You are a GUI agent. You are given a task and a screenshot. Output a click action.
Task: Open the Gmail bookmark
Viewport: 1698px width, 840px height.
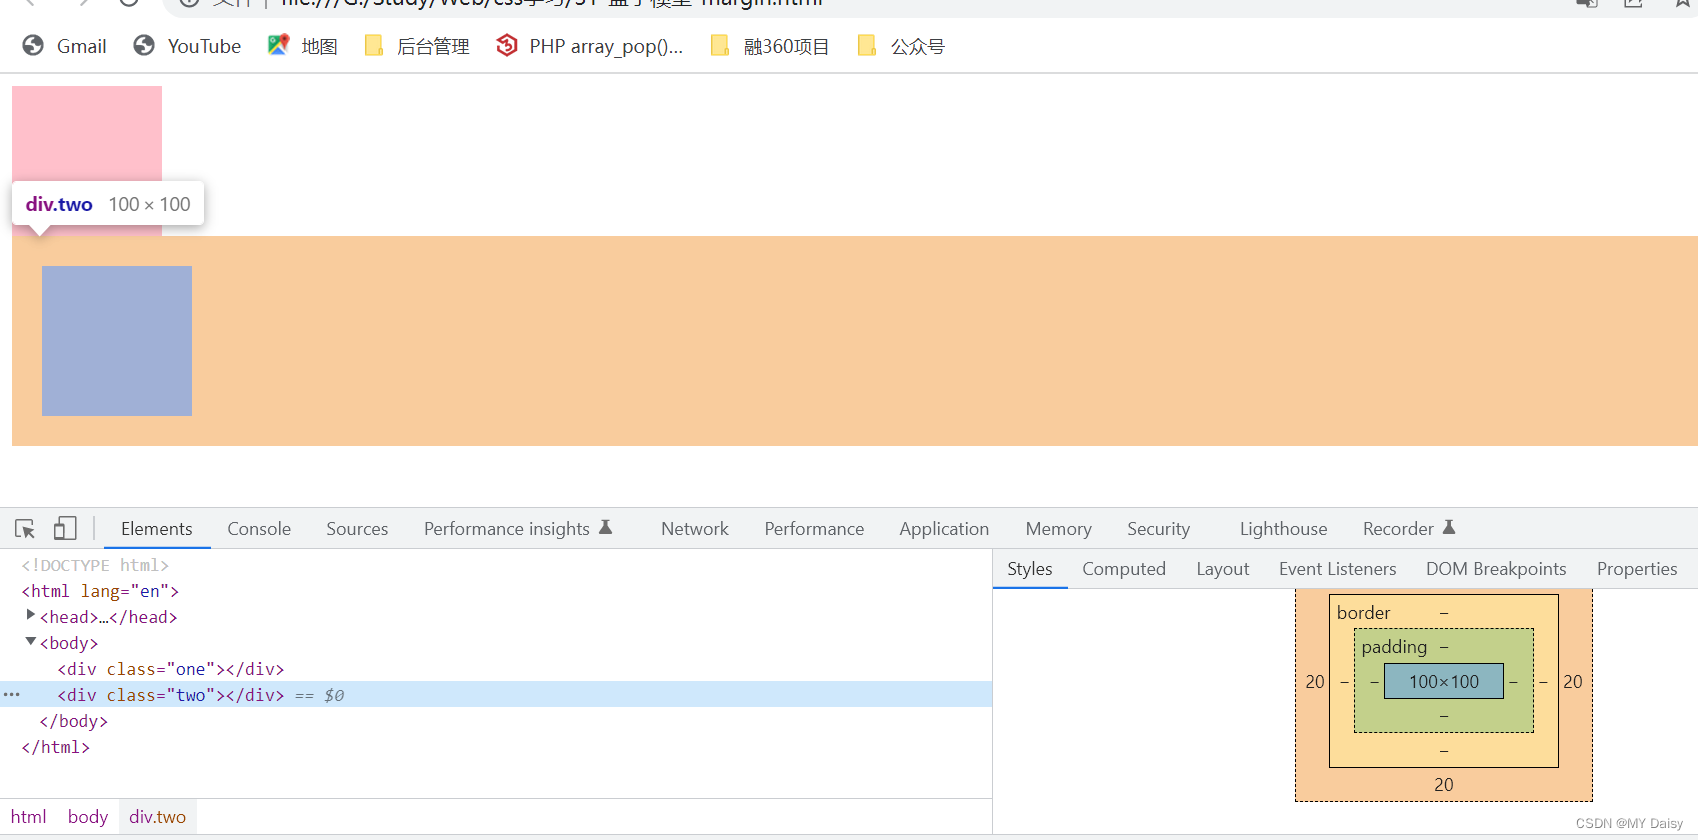65,46
